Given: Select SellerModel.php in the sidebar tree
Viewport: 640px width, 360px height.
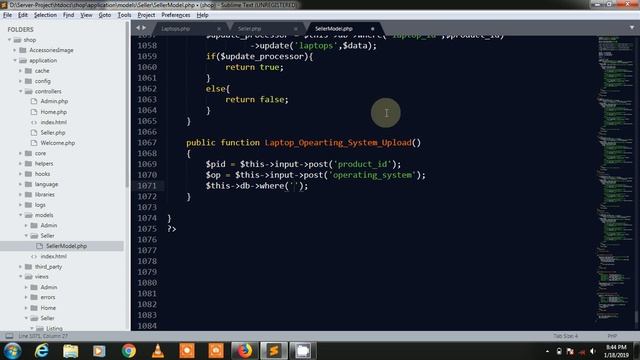Looking at the screenshot, I should (66, 246).
